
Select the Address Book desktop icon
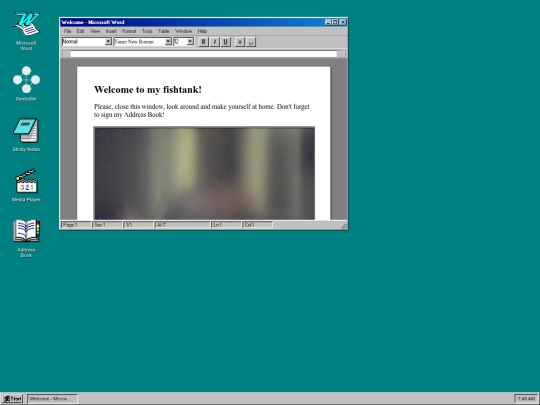click(27, 238)
